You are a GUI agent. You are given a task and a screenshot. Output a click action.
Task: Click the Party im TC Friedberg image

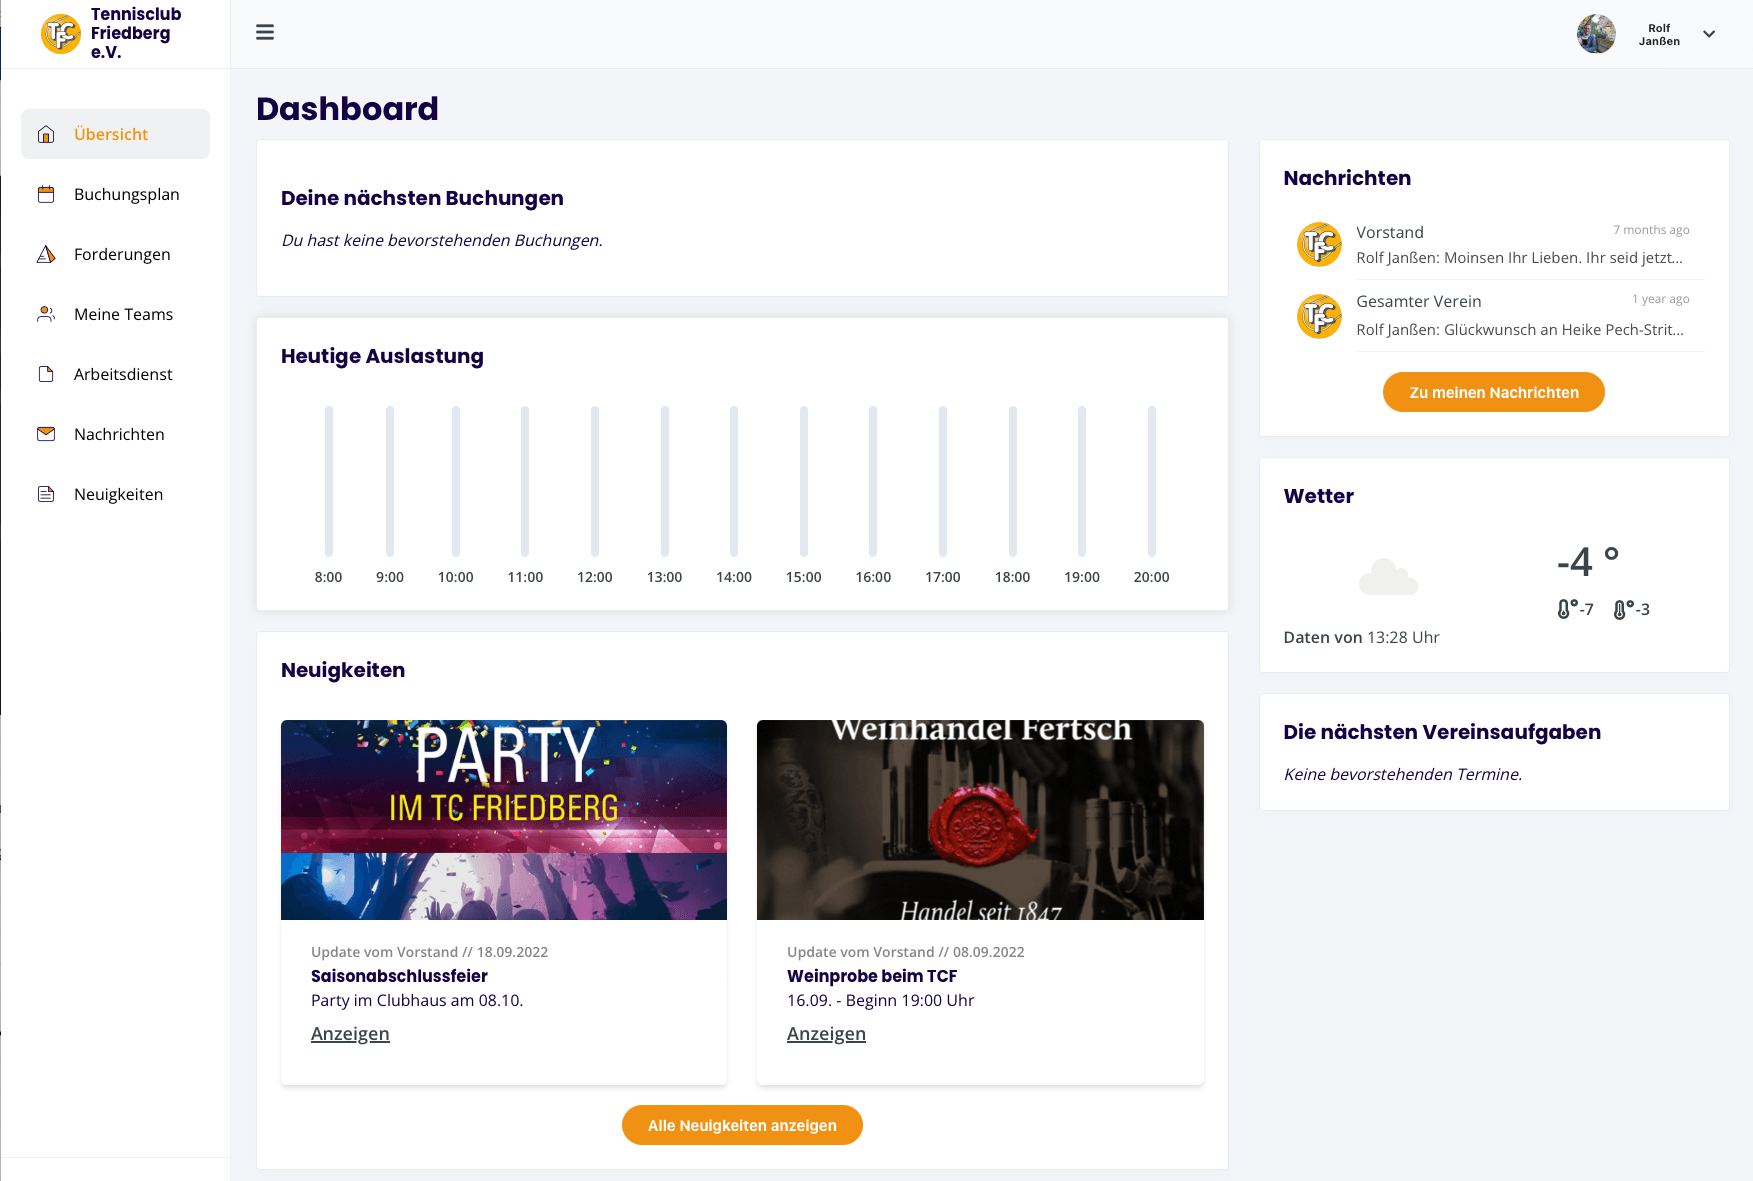point(504,819)
